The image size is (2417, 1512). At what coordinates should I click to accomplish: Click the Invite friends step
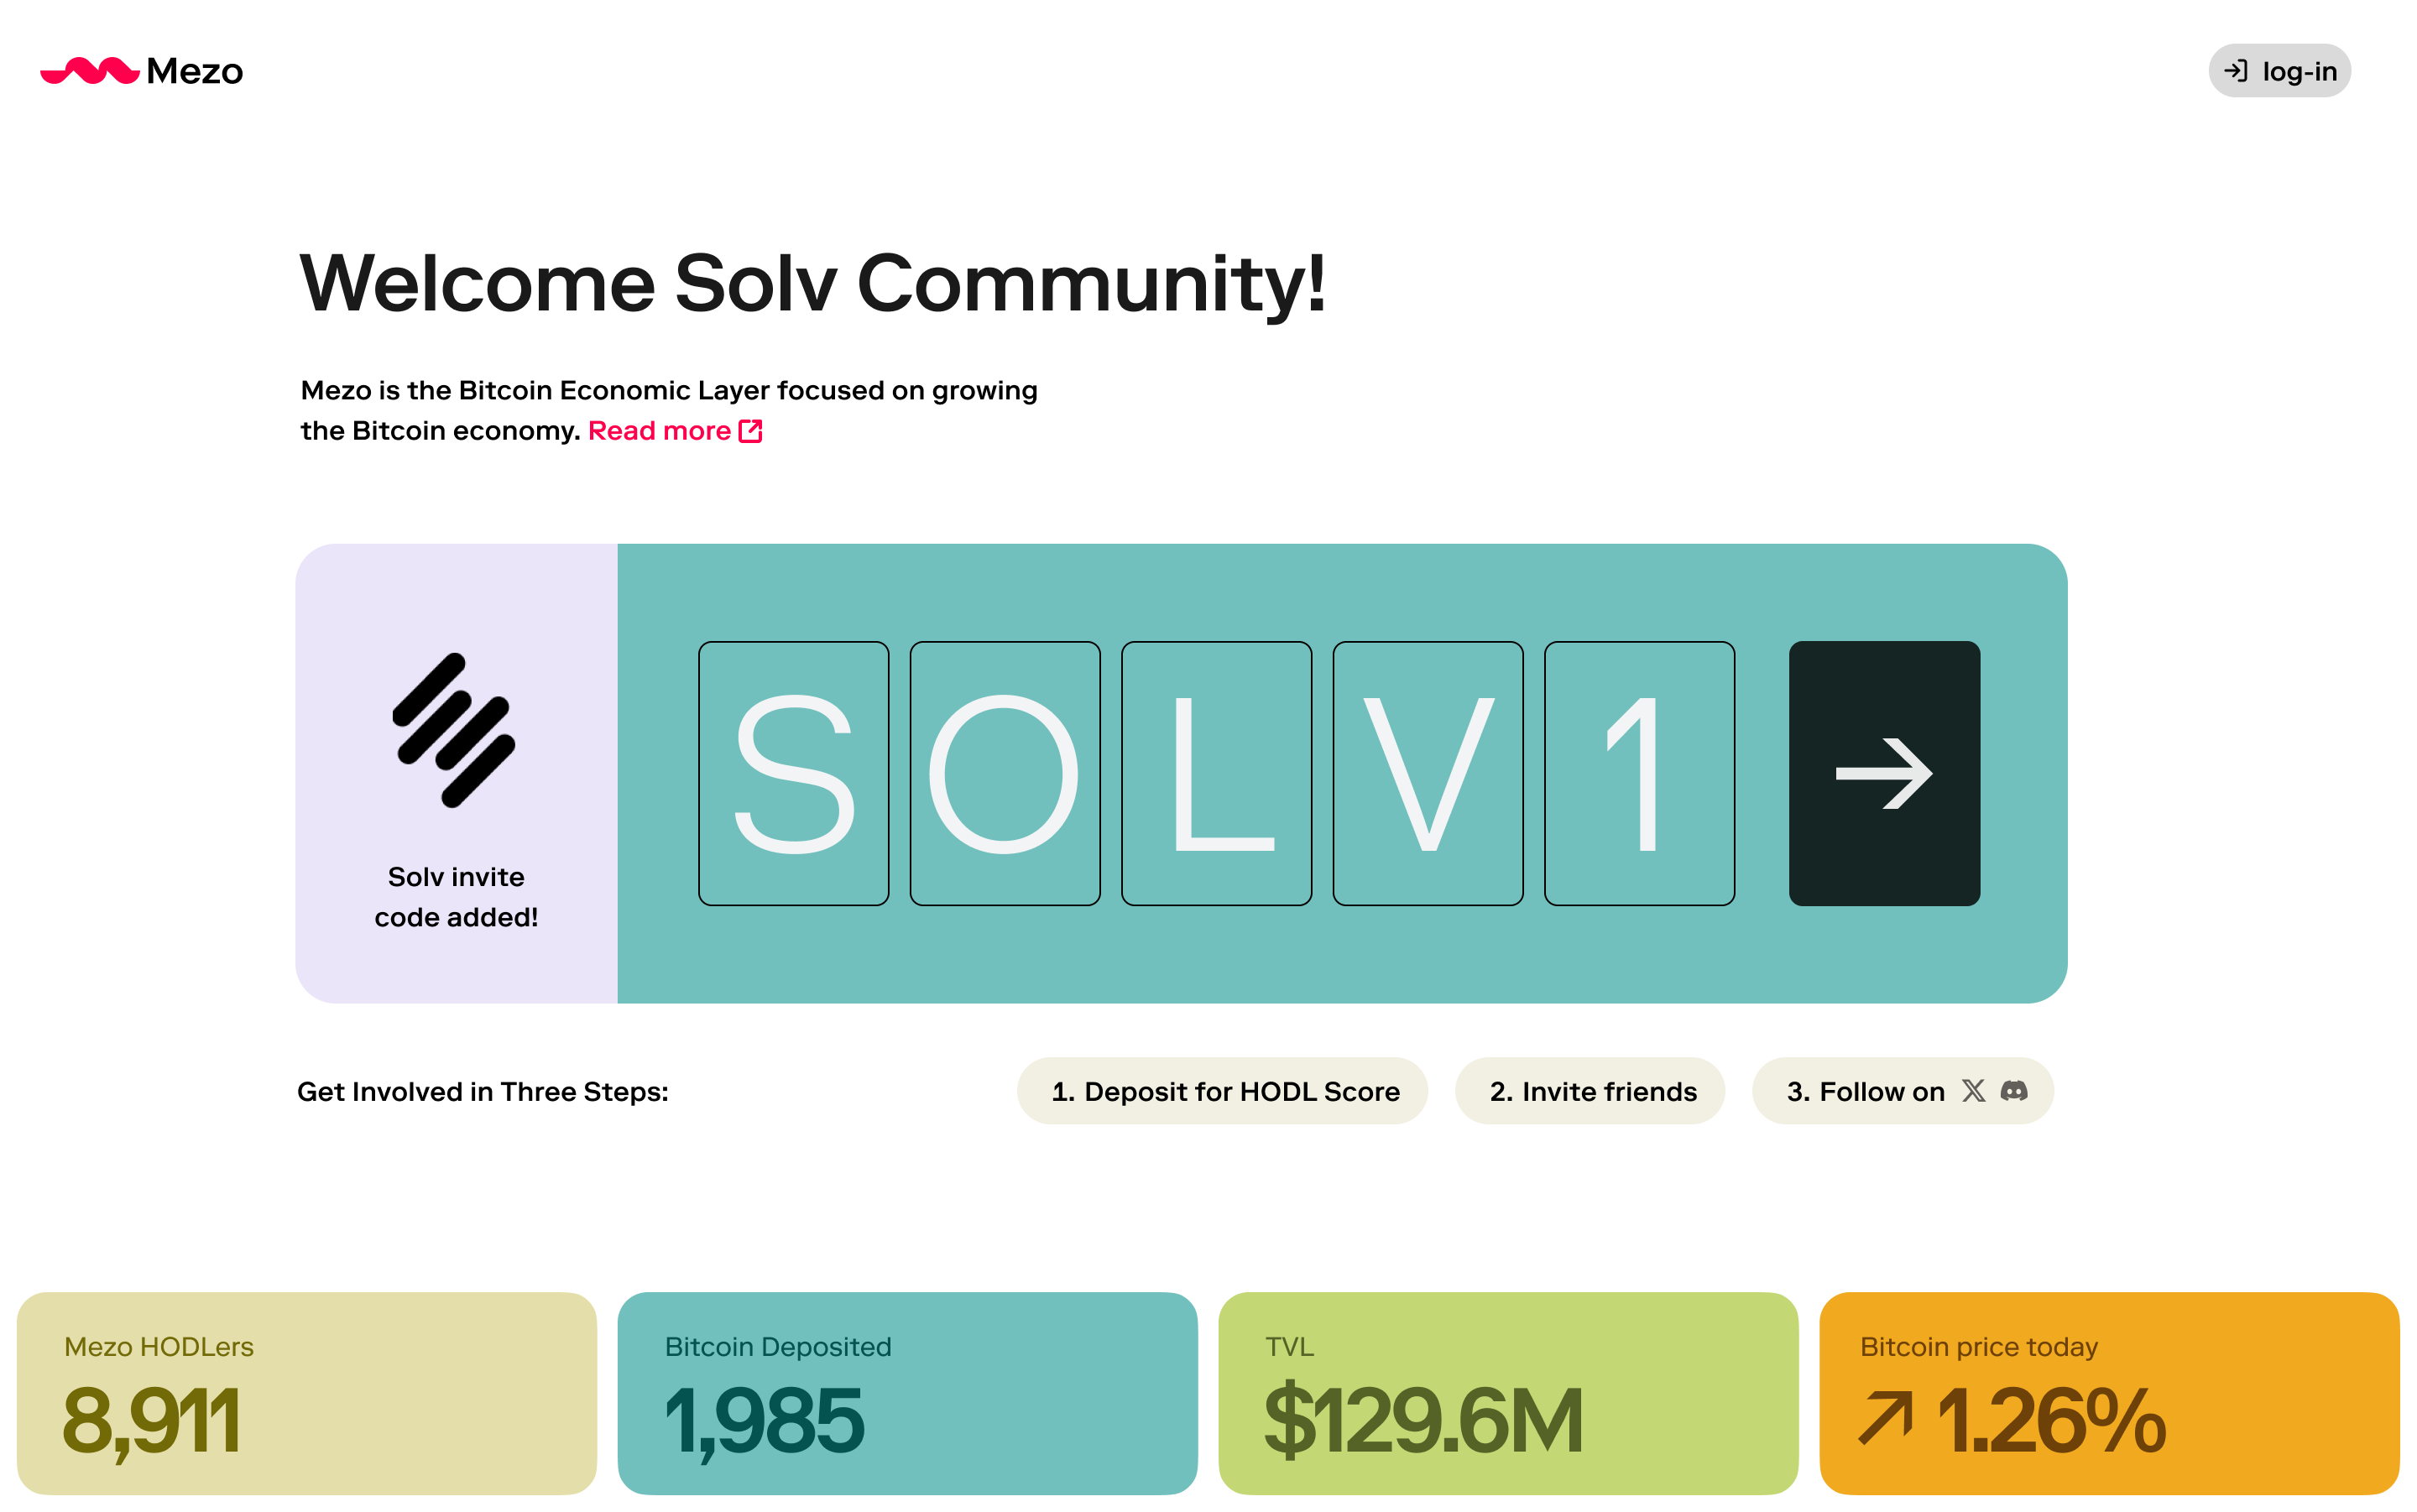coord(1590,1091)
